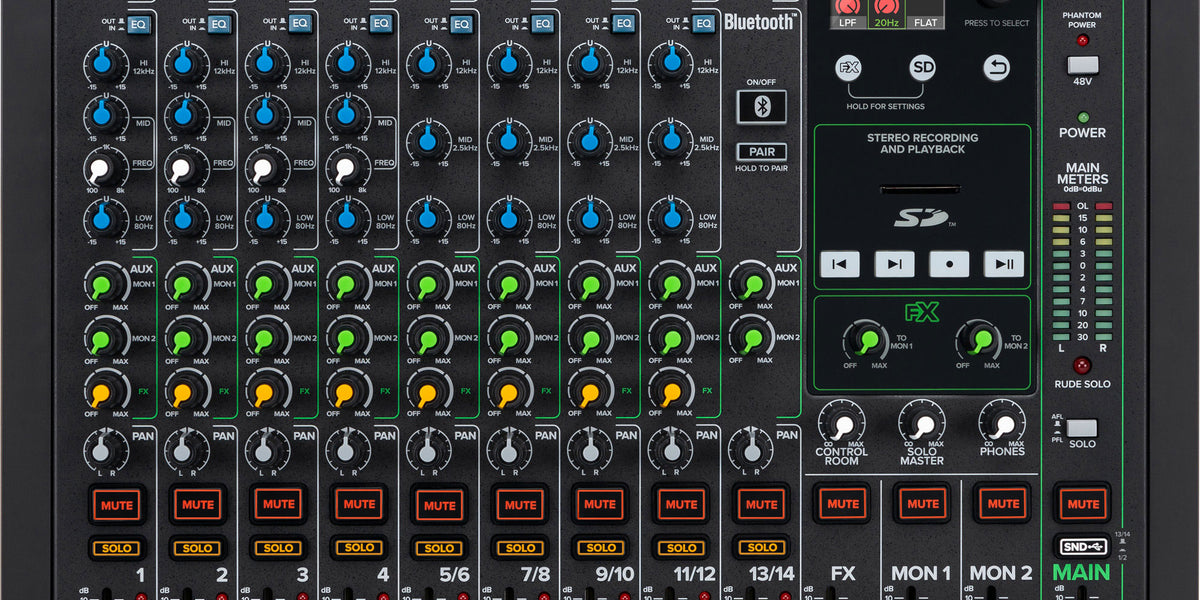
Task: Hit the back/return arrow icon
Action: point(997,66)
